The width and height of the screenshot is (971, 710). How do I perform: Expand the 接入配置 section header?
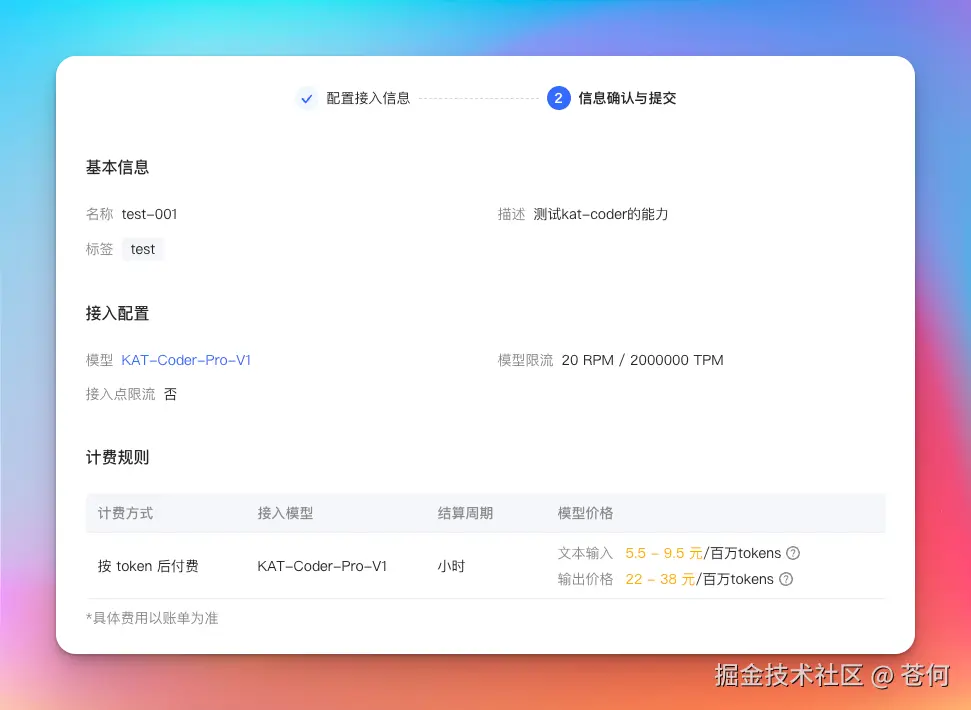point(117,313)
